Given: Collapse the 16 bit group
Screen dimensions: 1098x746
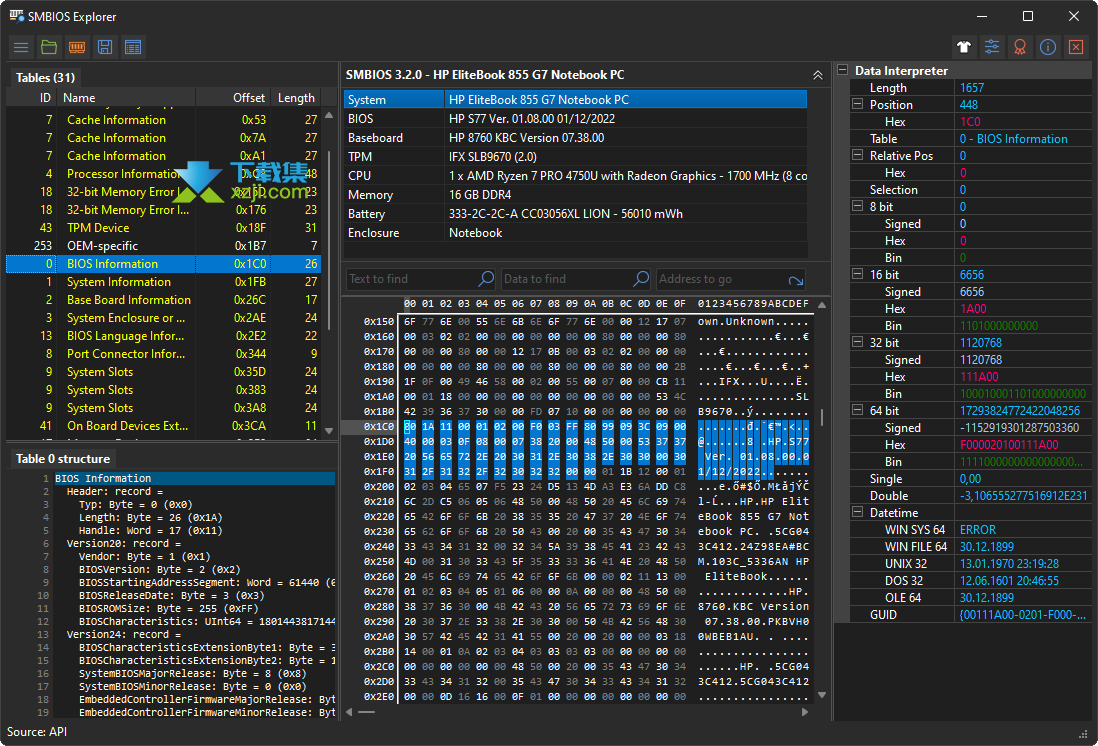Looking at the screenshot, I should 857,275.
